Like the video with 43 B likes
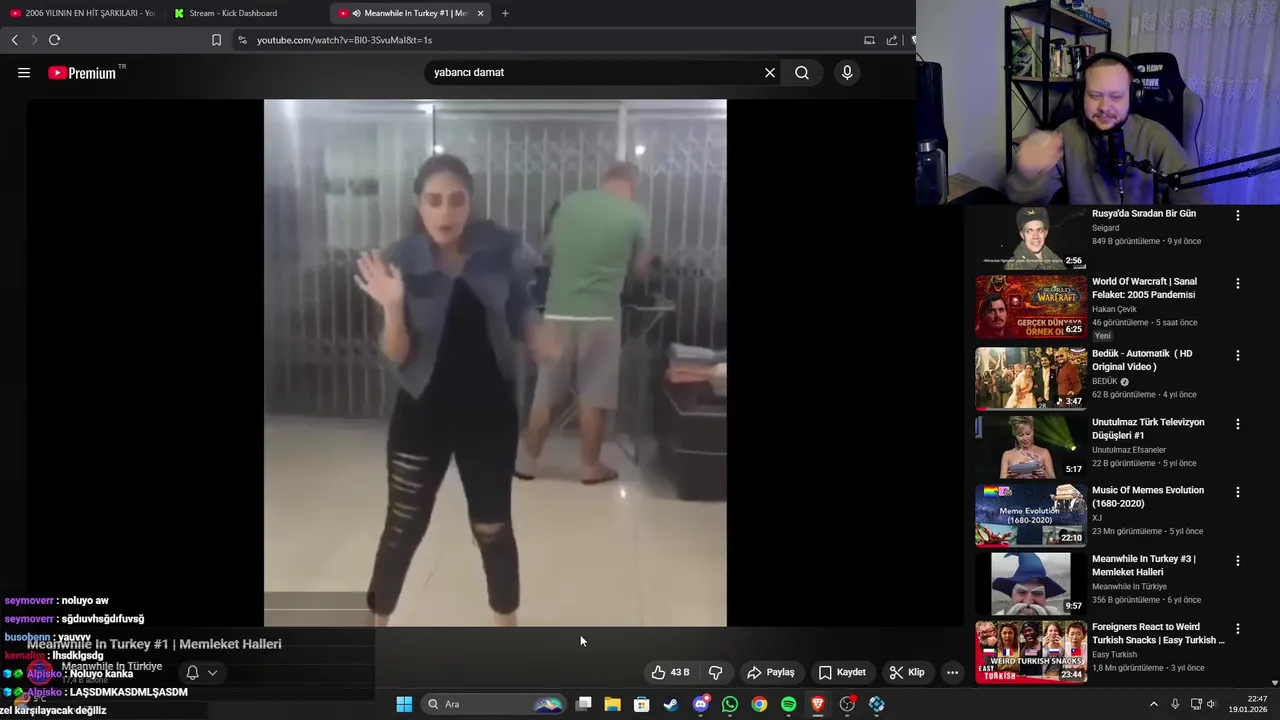 click(670, 672)
